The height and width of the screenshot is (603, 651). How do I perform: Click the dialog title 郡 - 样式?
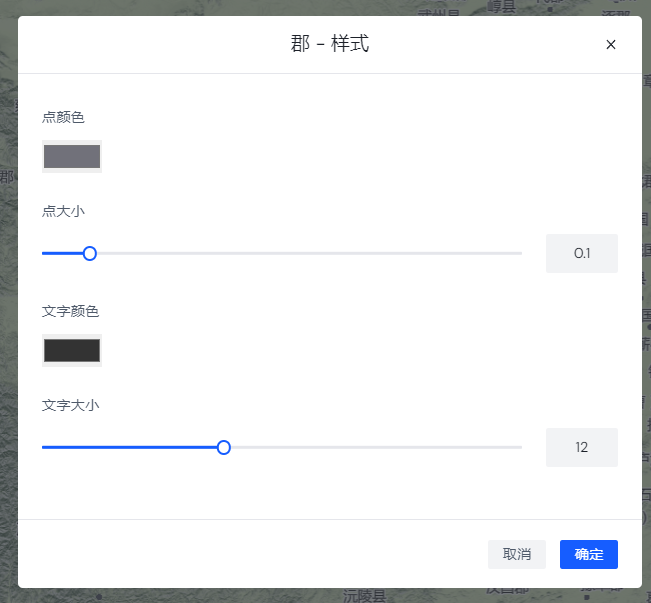[329, 45]
